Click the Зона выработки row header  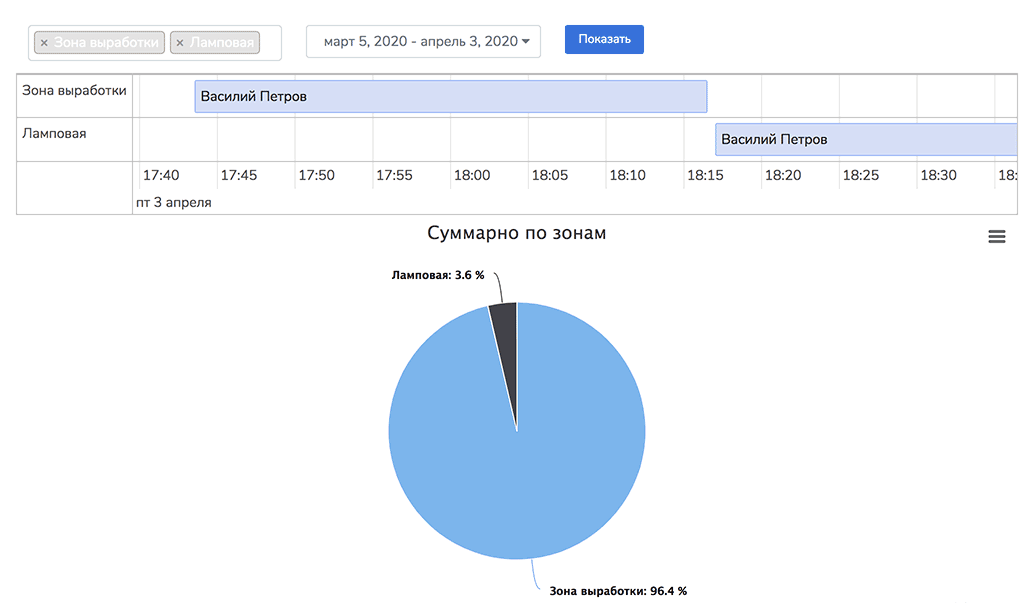pyautogui.click(x=75, y=91)
